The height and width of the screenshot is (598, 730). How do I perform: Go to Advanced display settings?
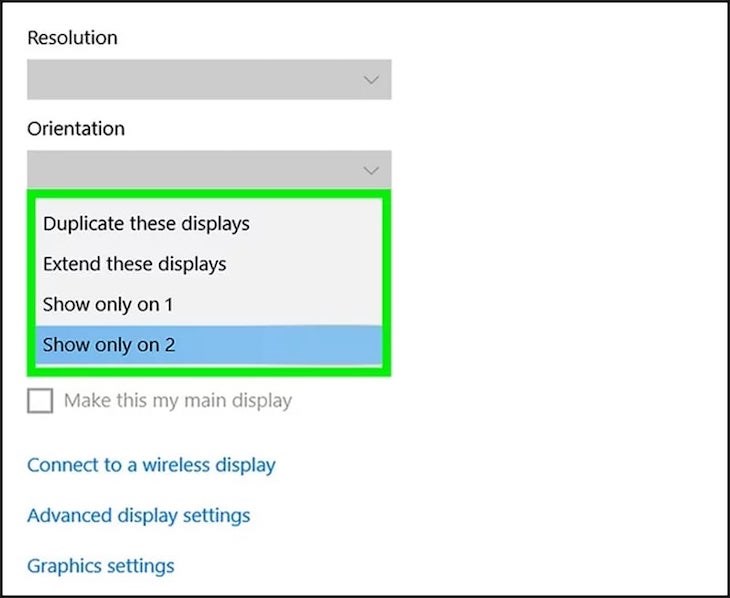point(138,516)
